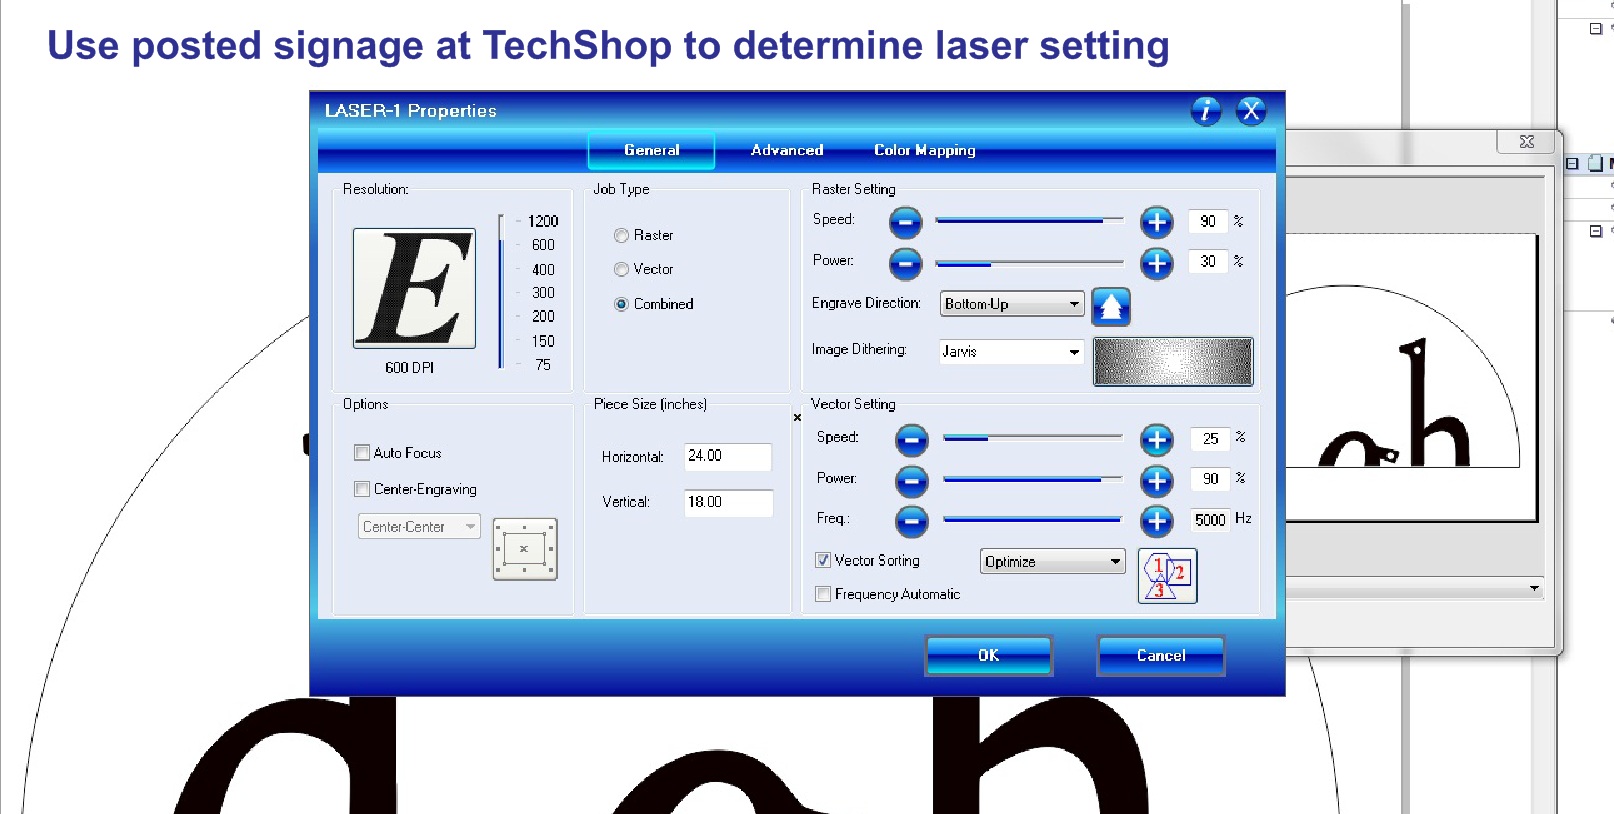The width and height of the screenshot is (1614, 814).
Task: Decrease vector frequency with minus button
Action: (911, 521)
